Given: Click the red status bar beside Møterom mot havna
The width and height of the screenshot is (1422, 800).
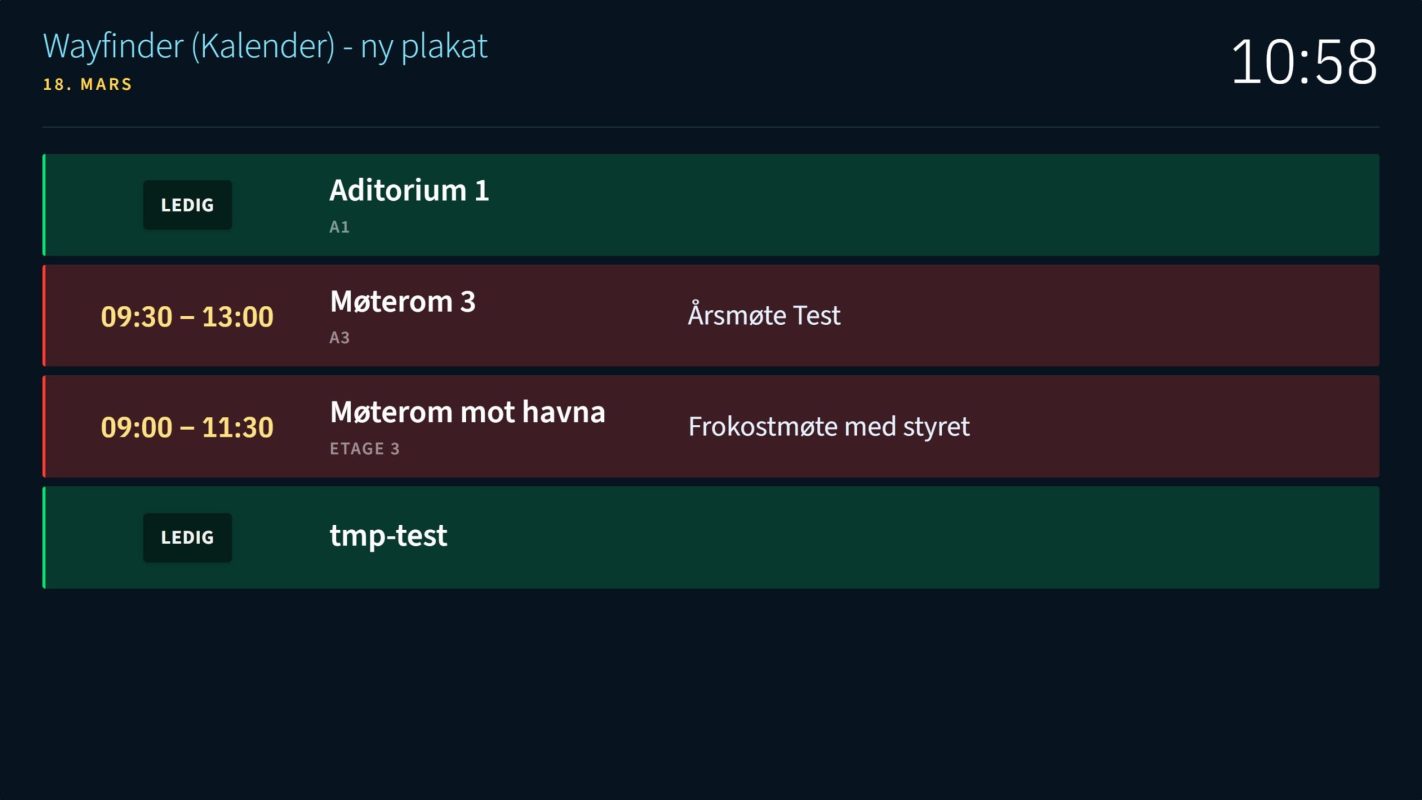Looking at the screenshot, I should 44,427.
